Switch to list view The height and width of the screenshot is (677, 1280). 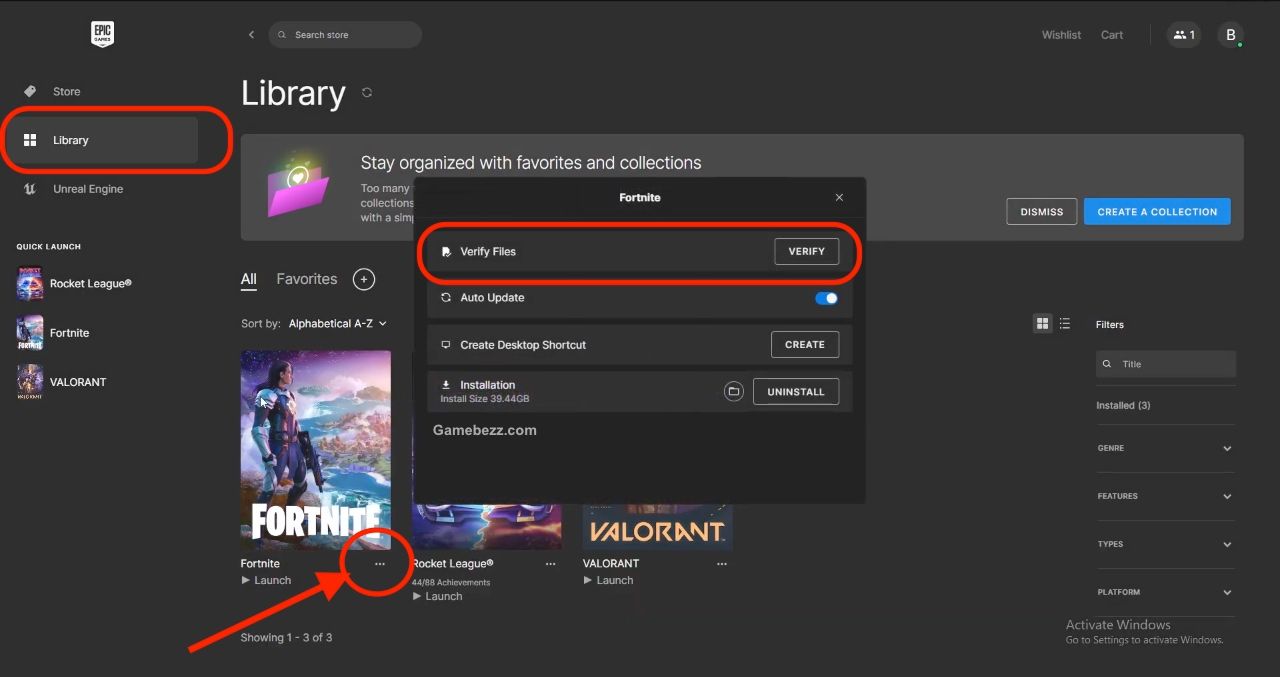pos(1065,324)
